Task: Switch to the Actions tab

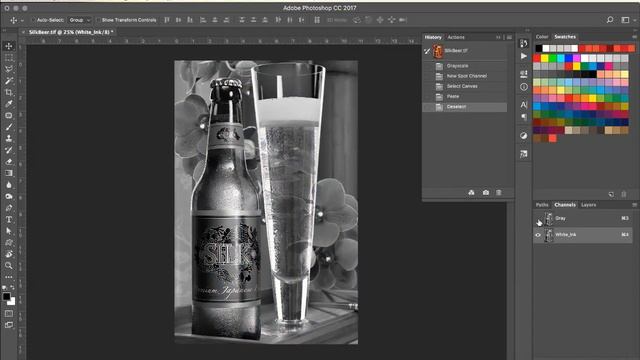Action: click(x=456, y=37)
